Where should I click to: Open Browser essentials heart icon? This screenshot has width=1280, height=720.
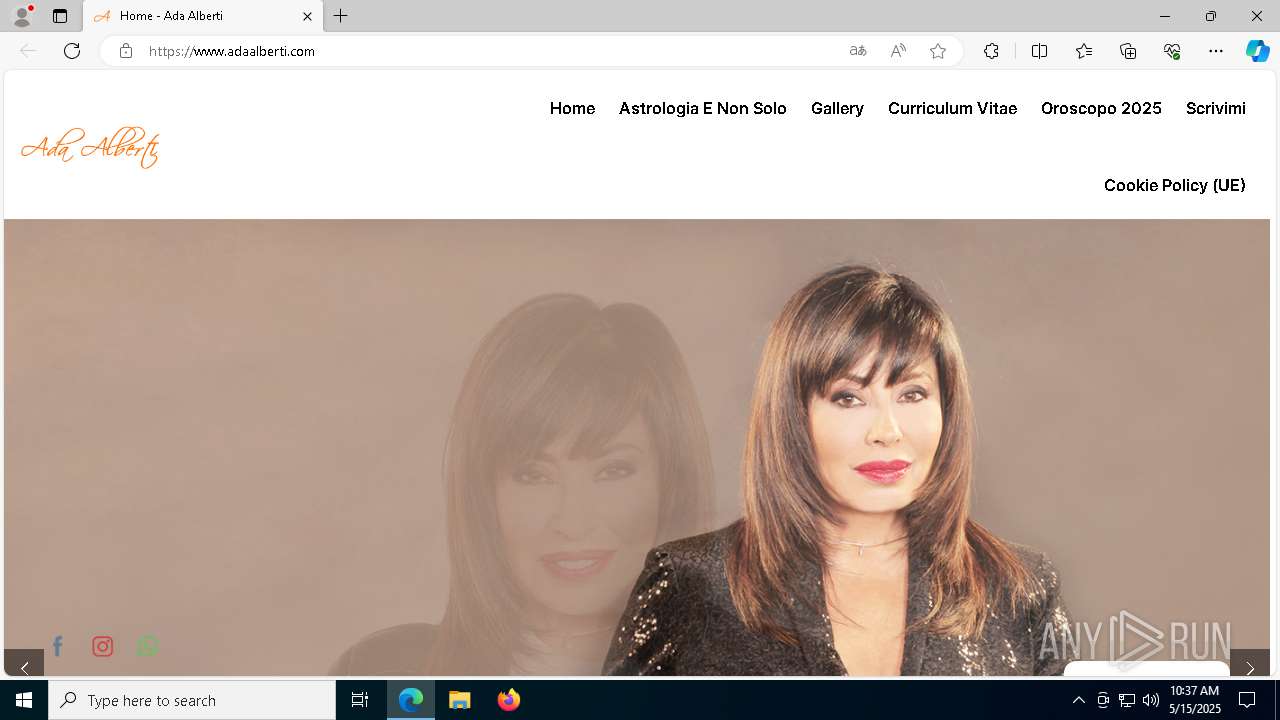pyautogui.click(x=1172, y=51)
